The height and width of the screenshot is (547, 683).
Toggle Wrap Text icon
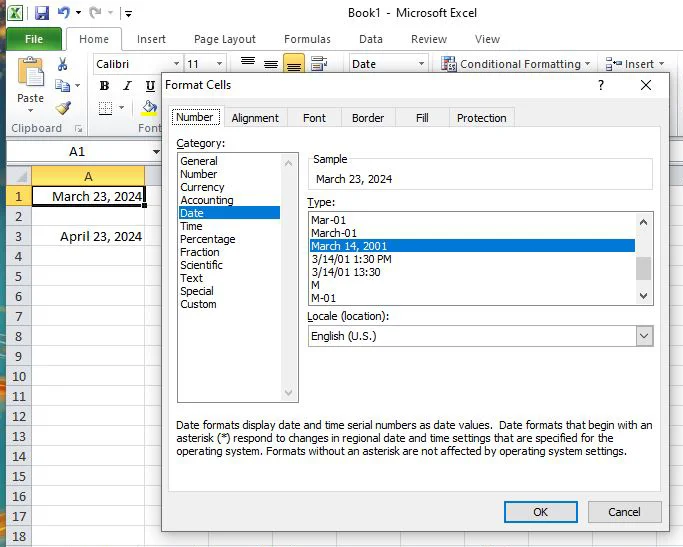pyautogui.click(x=319, y=64)
